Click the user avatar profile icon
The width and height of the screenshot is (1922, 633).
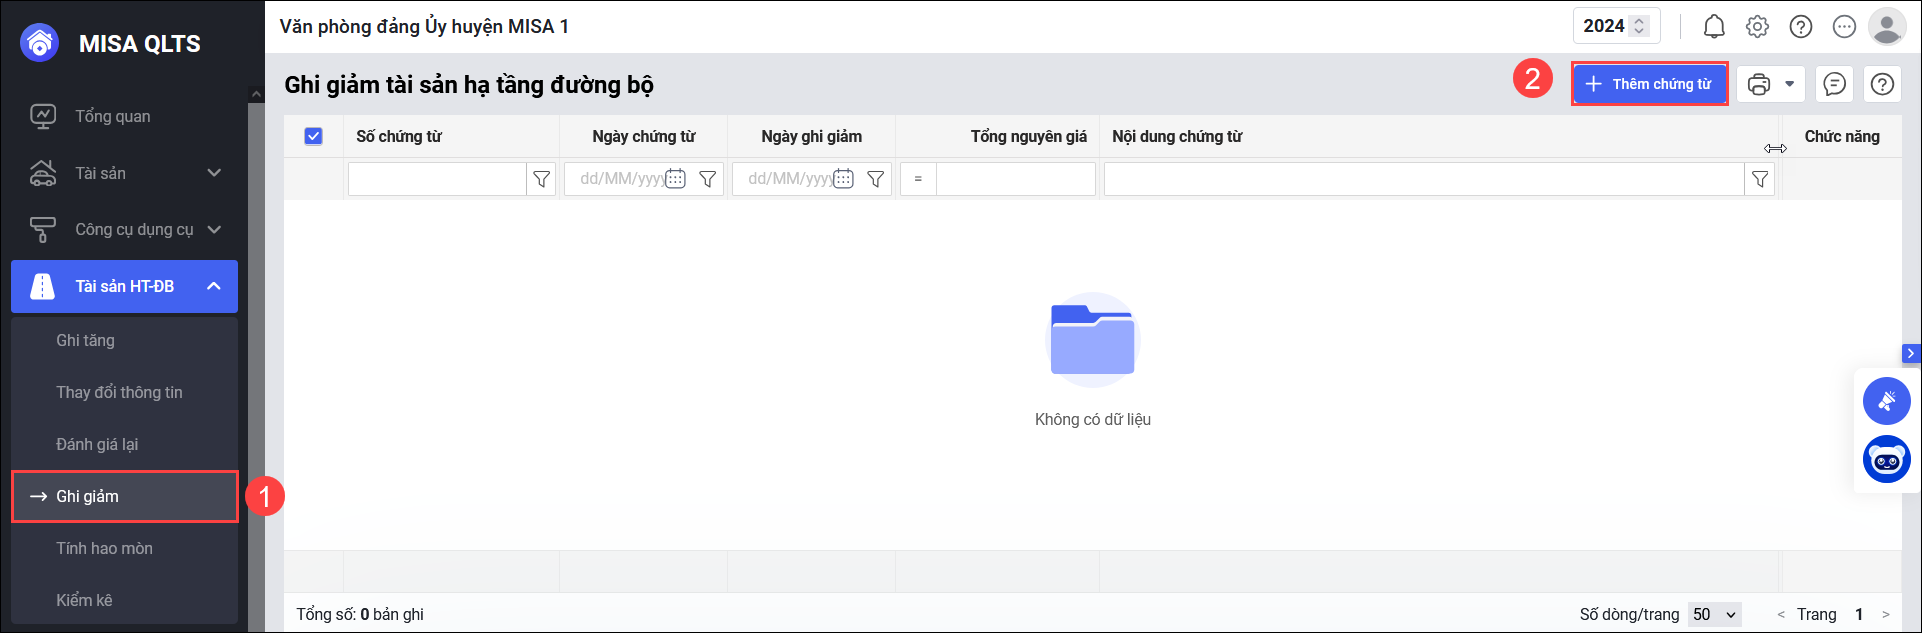tap(1887, 27)
